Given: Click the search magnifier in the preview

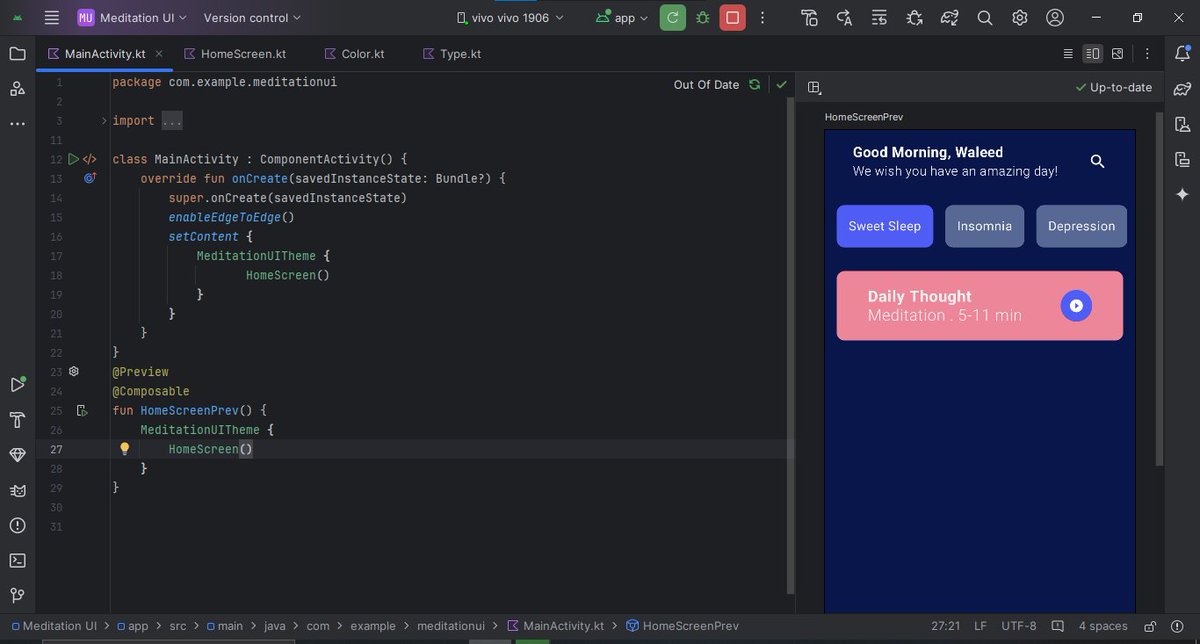Looking at the screenshot, I should point(1097,161).
